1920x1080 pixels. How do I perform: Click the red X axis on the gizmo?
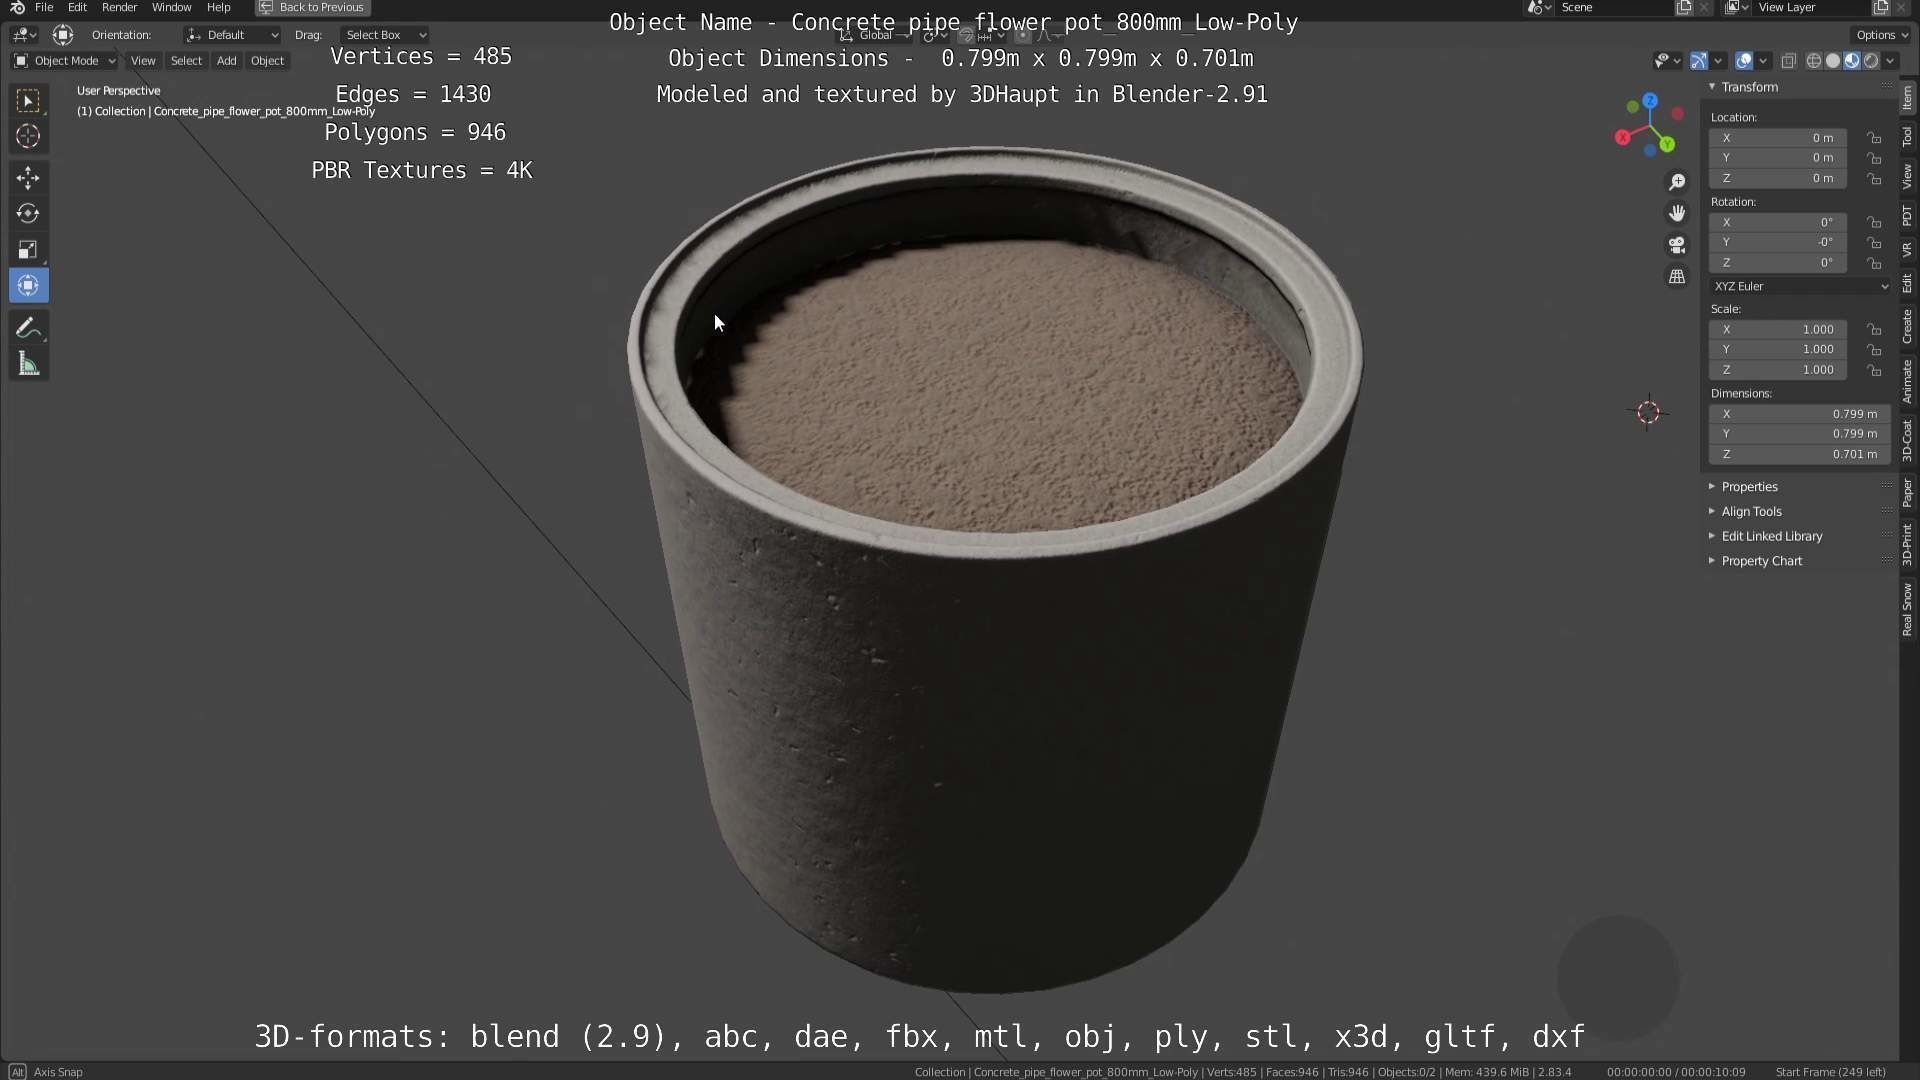point(1622,137)
